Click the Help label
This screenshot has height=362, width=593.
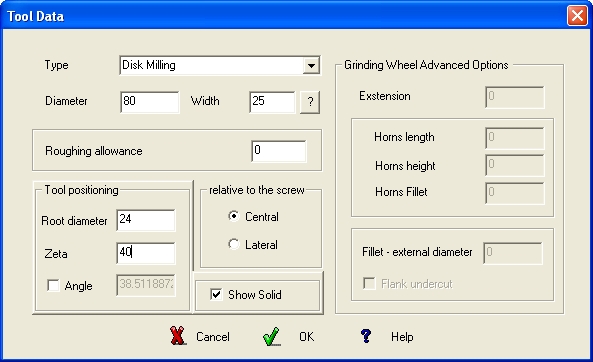click(402, 337)
